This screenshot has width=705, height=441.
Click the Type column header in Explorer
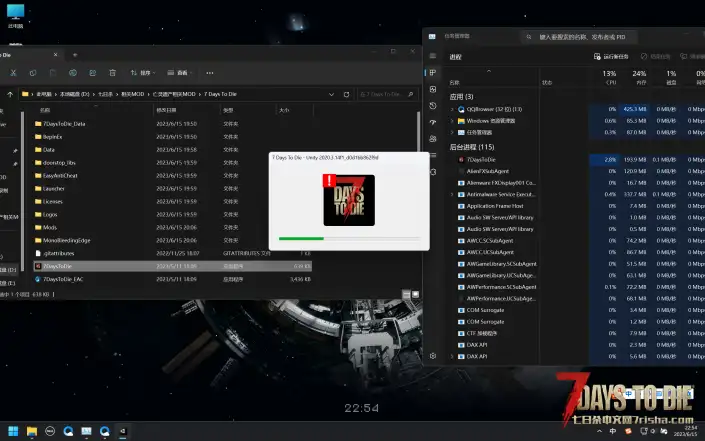(x=228, y=110)
